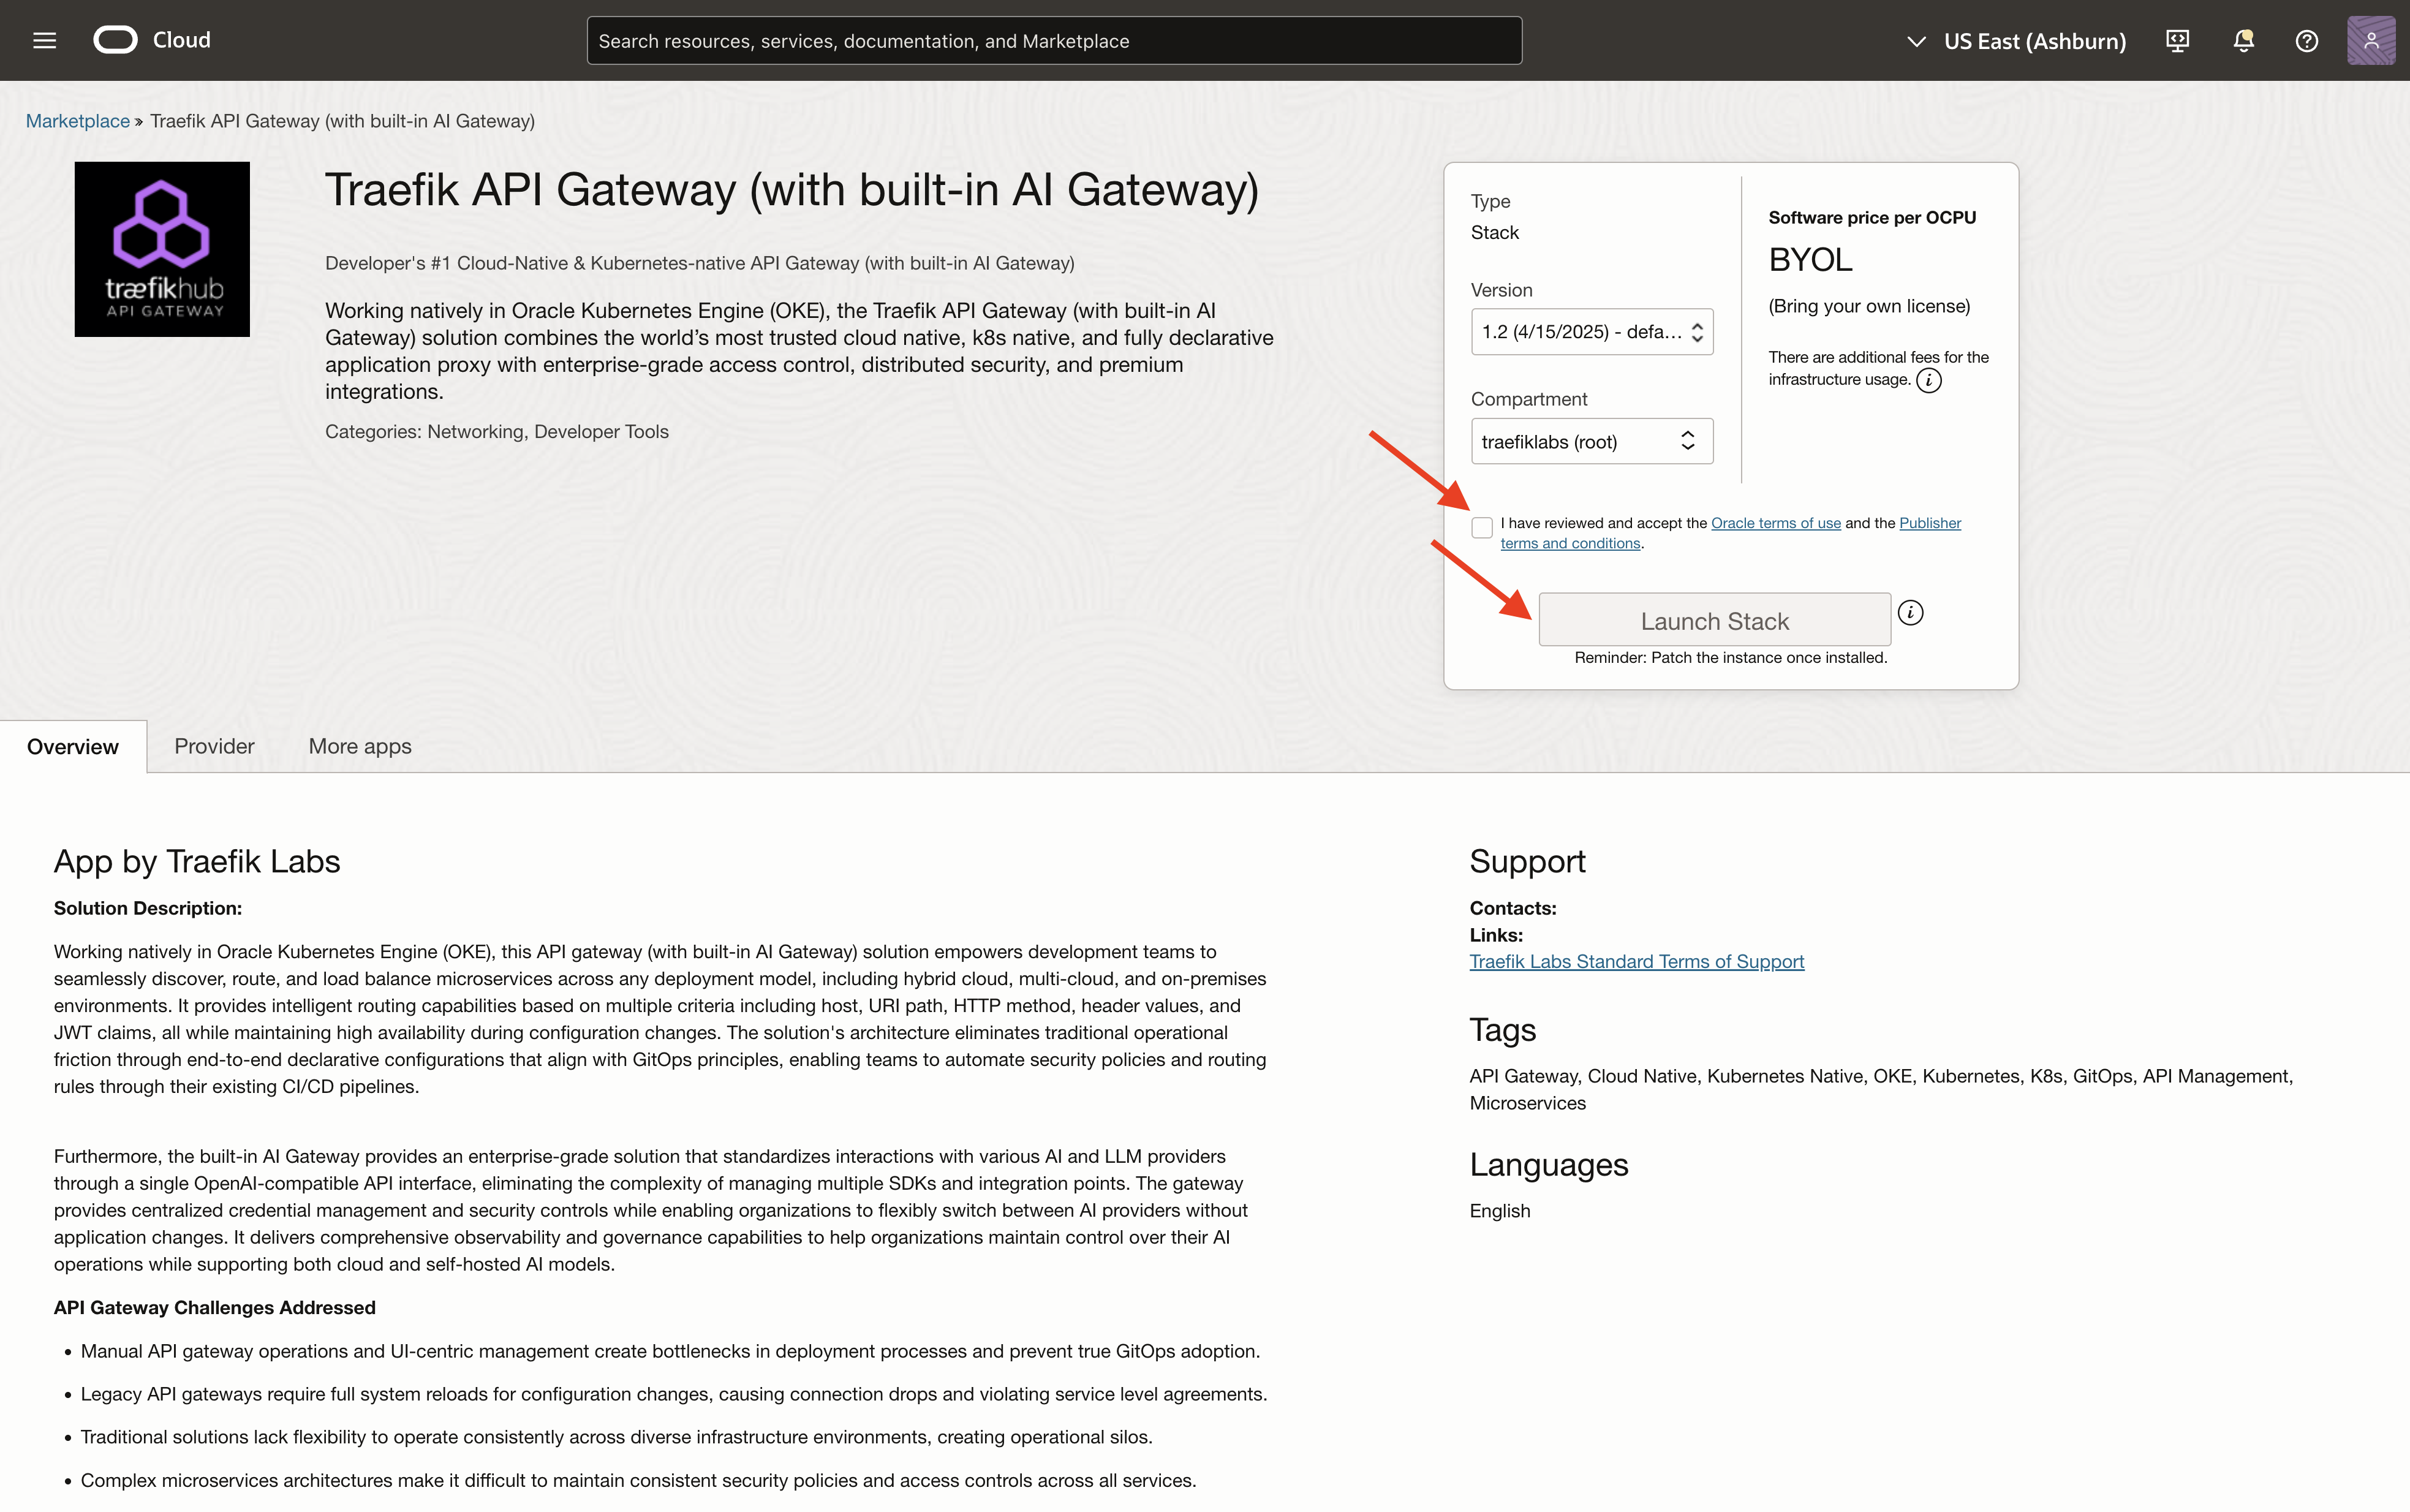2410x1512 pixels.
Task: Click the info icon beside infrastructure usage
Action: [x=1929, y=380]
